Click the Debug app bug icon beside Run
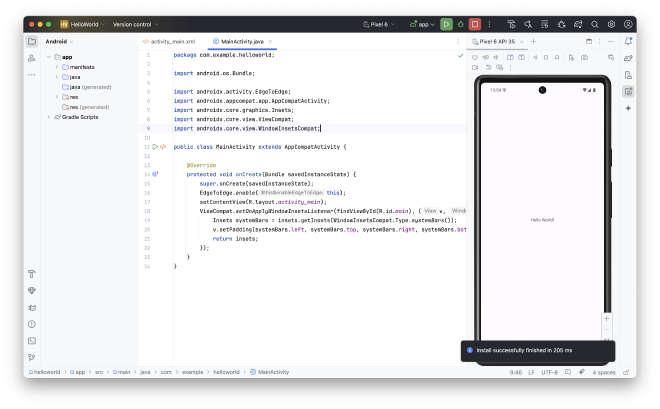Viewport: 660px width, 409px height. click(460, 24)
